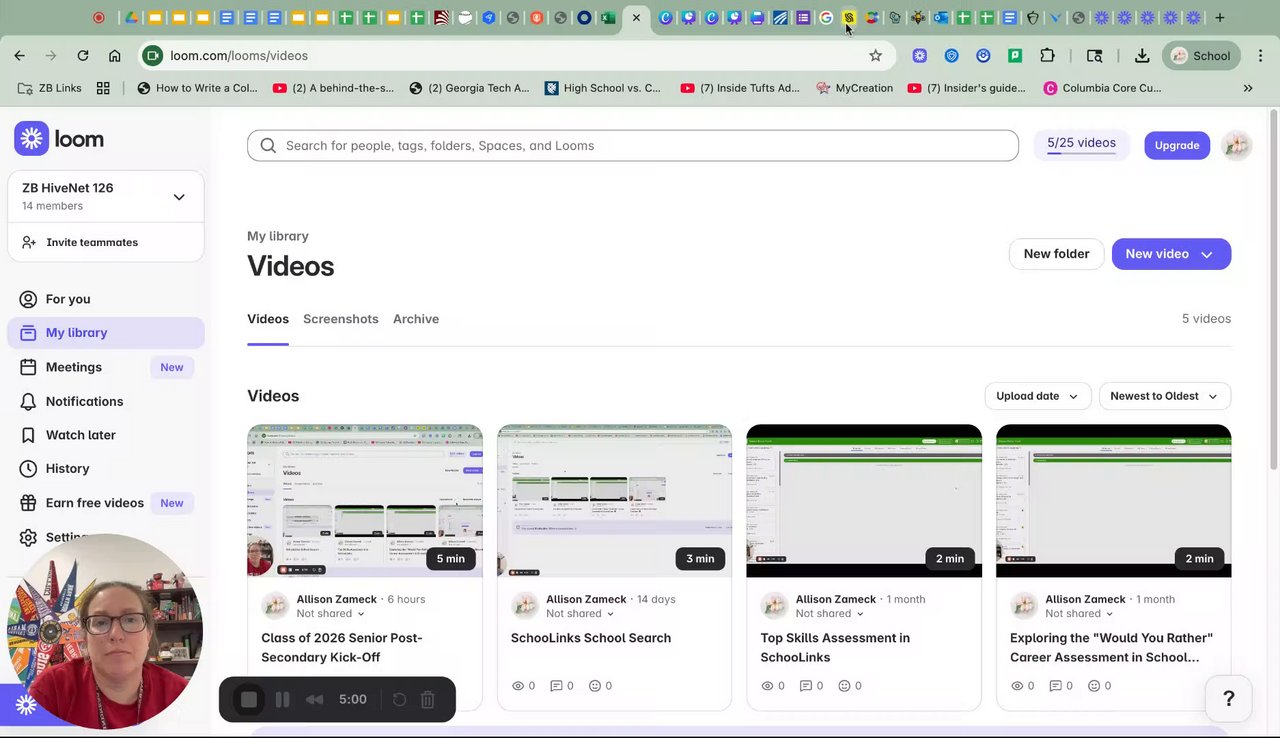Stop the recording with the stop button
Viewport: 1280px width, 738px height.
tap(249, 700)
